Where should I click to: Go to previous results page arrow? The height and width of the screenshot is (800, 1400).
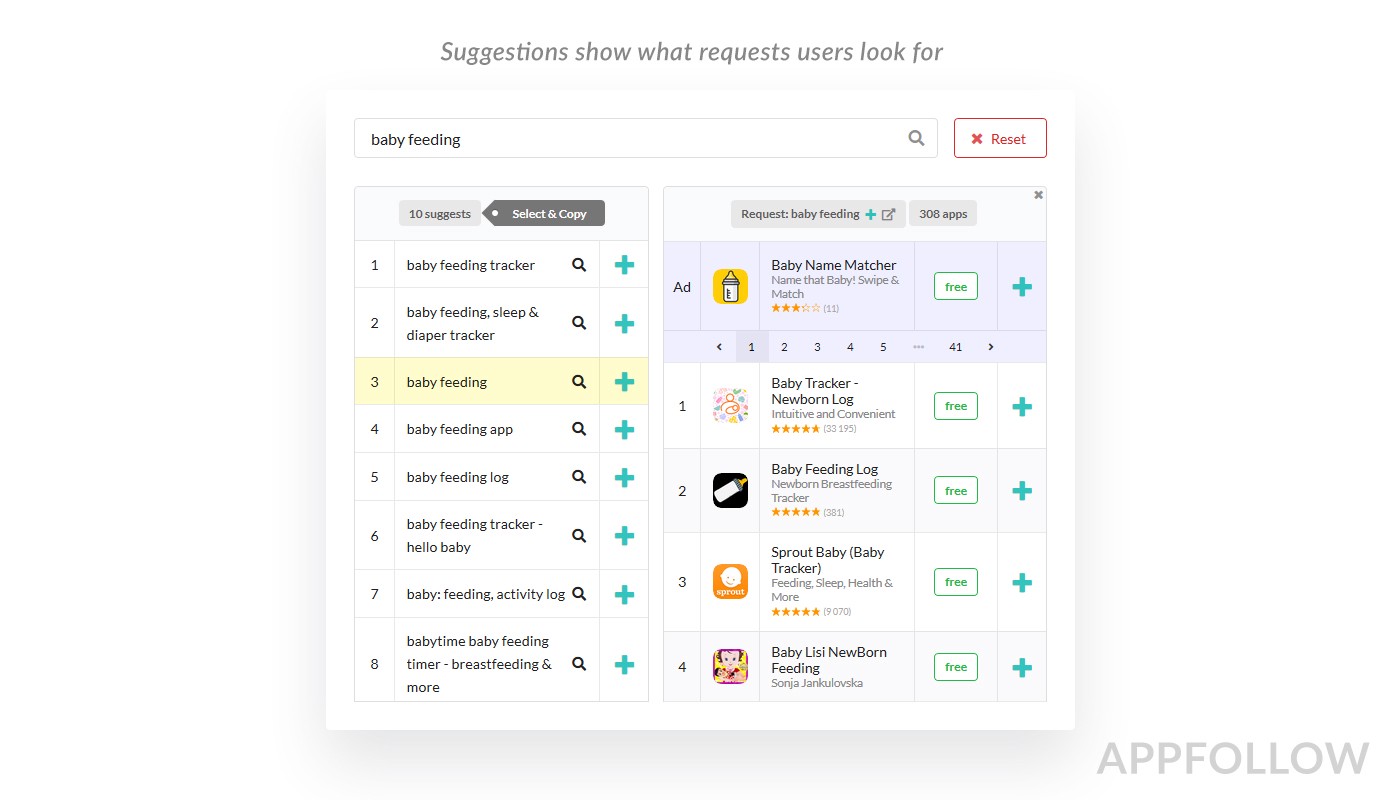point(719,347)
